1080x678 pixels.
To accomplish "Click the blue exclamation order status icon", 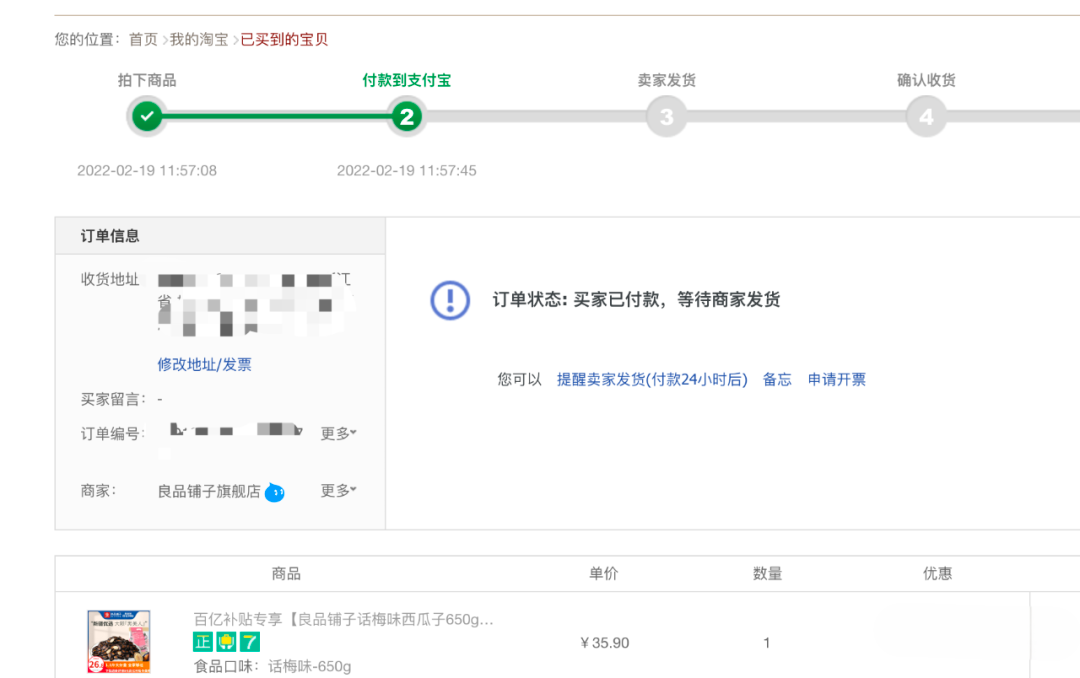I will pyautogui.click(x=450, y=300).
